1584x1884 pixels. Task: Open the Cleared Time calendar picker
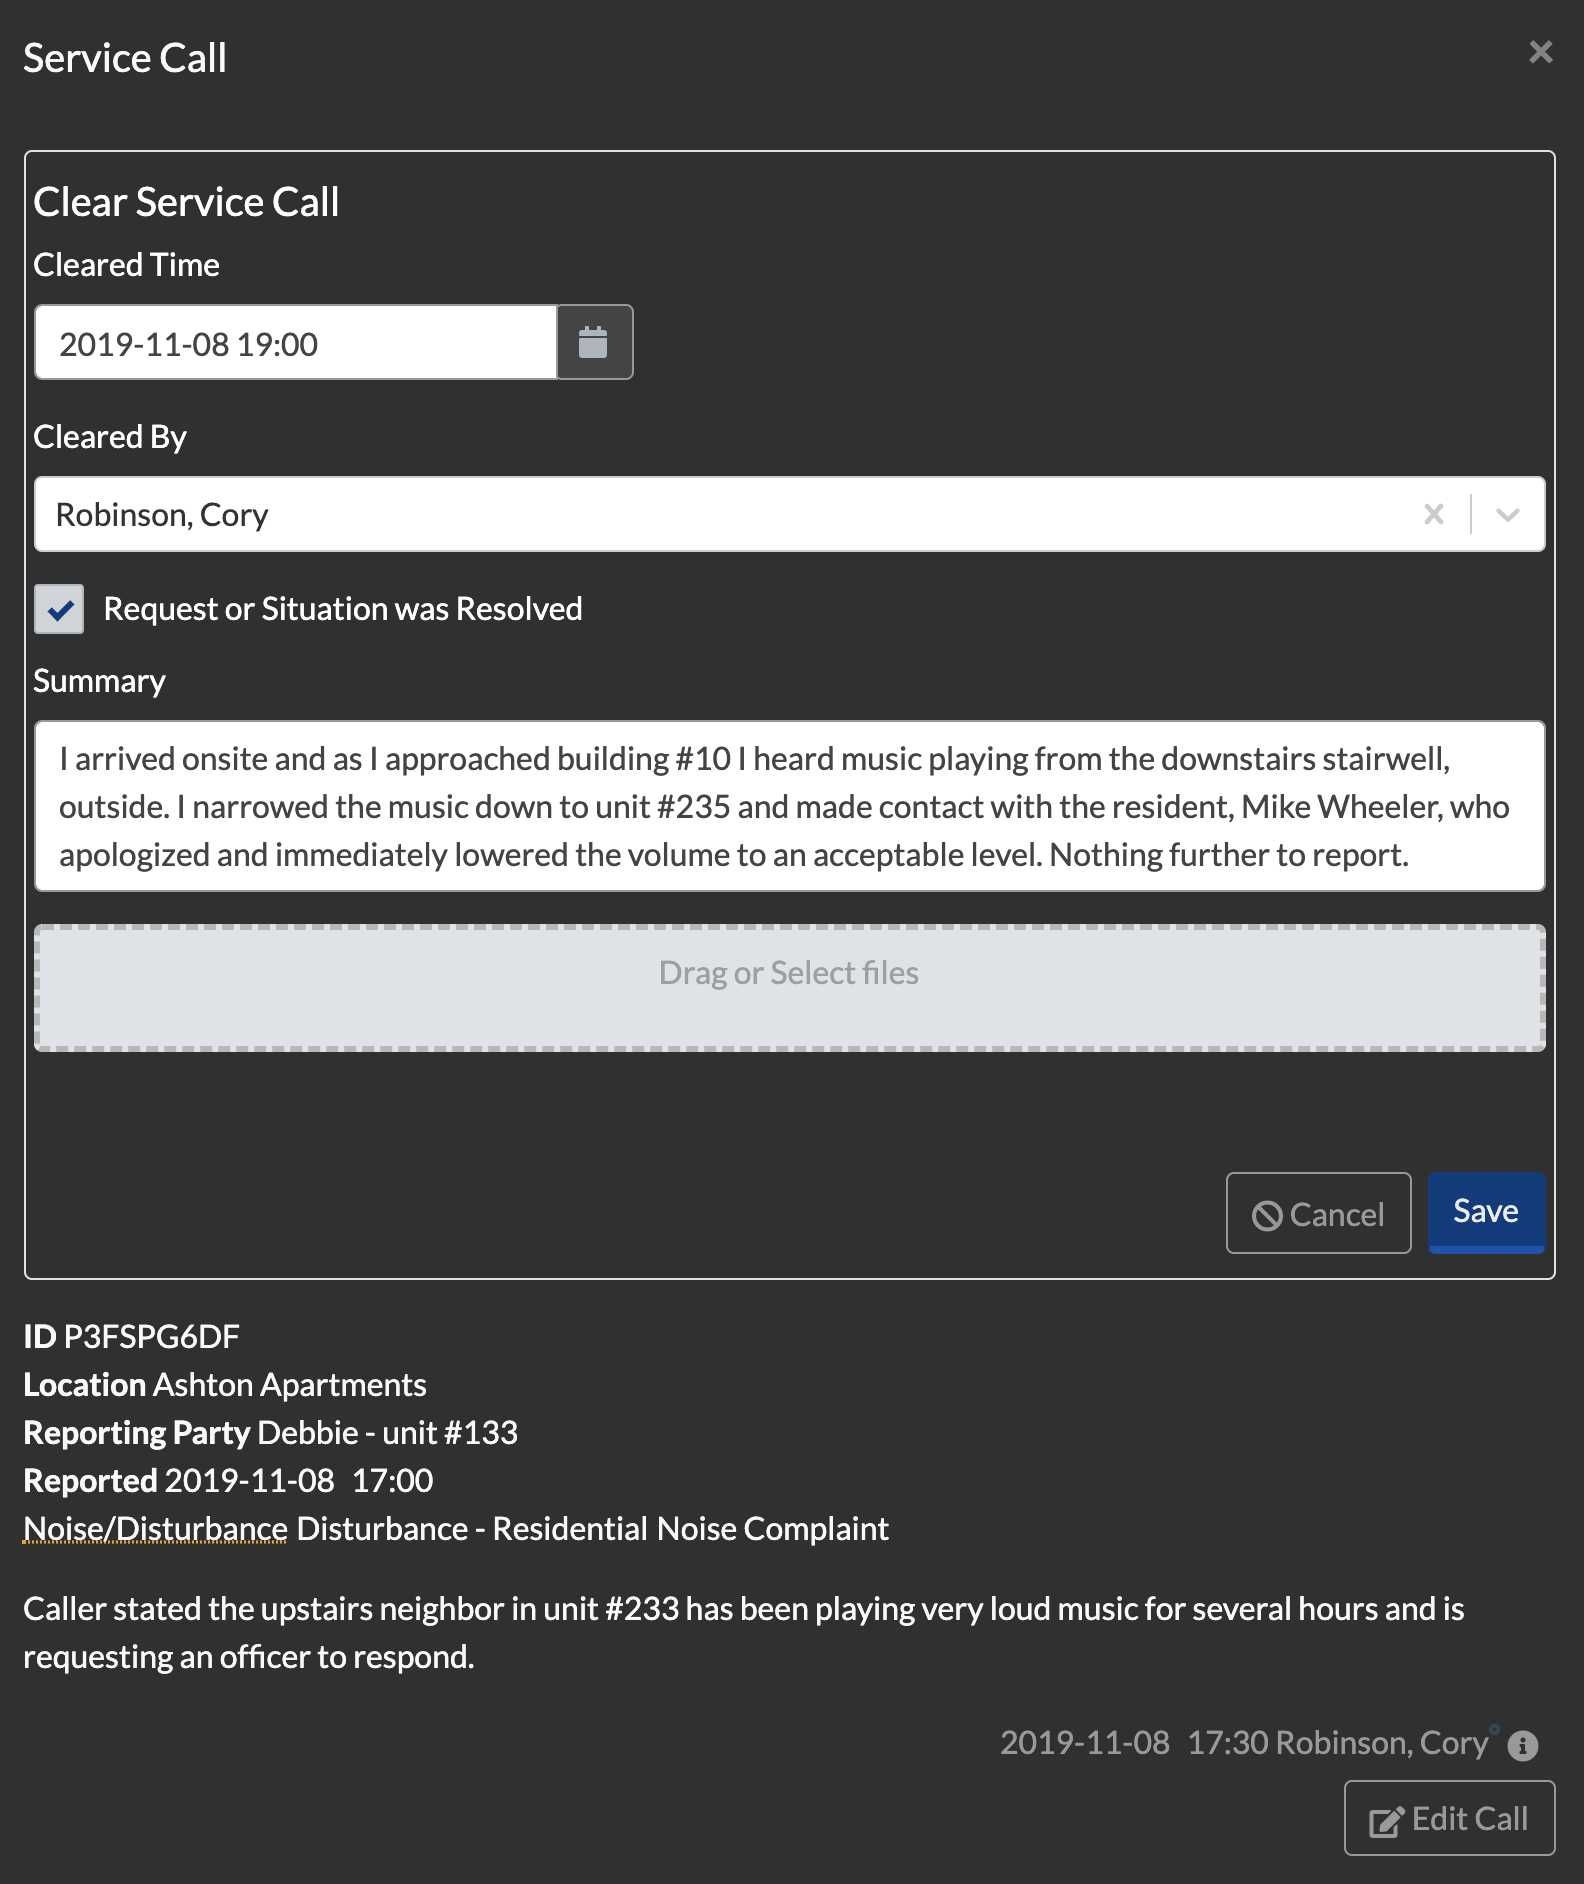594,343
